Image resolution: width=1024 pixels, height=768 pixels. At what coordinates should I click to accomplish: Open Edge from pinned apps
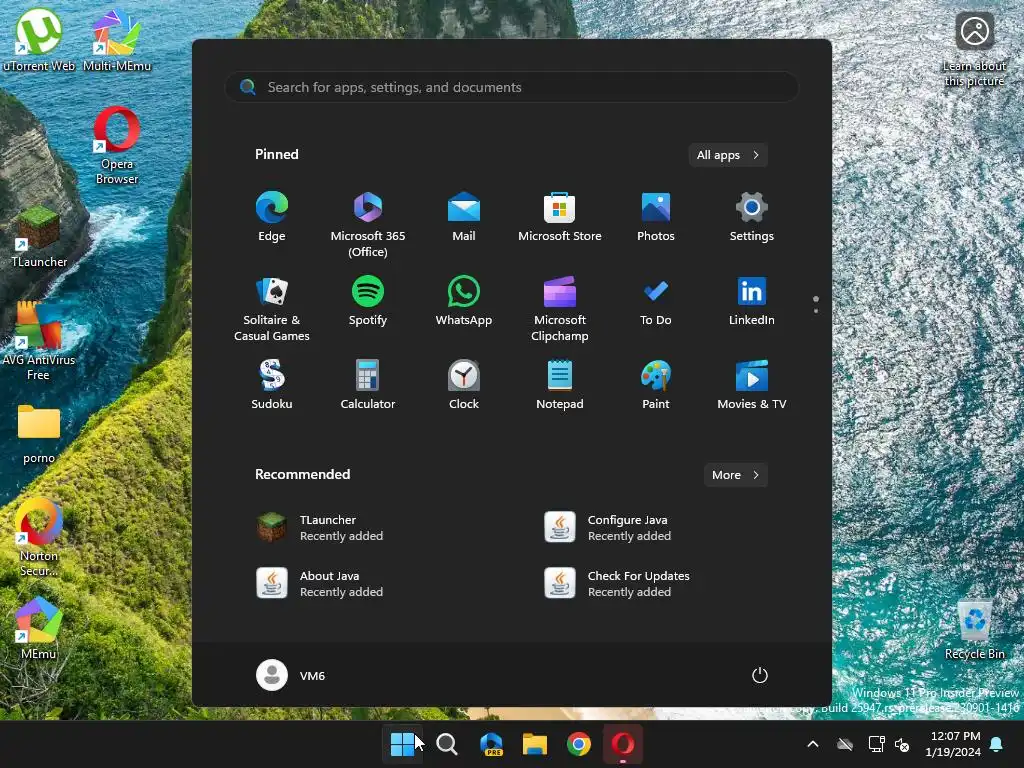(272, 217)
